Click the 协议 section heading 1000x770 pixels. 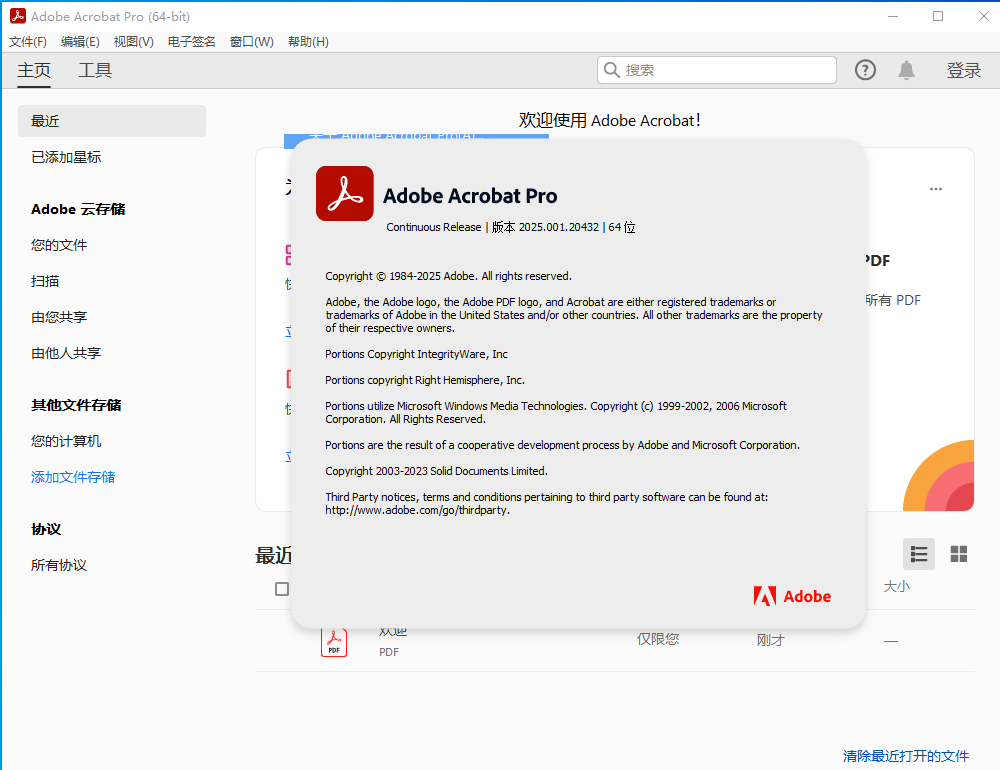(x=46, y=529)
